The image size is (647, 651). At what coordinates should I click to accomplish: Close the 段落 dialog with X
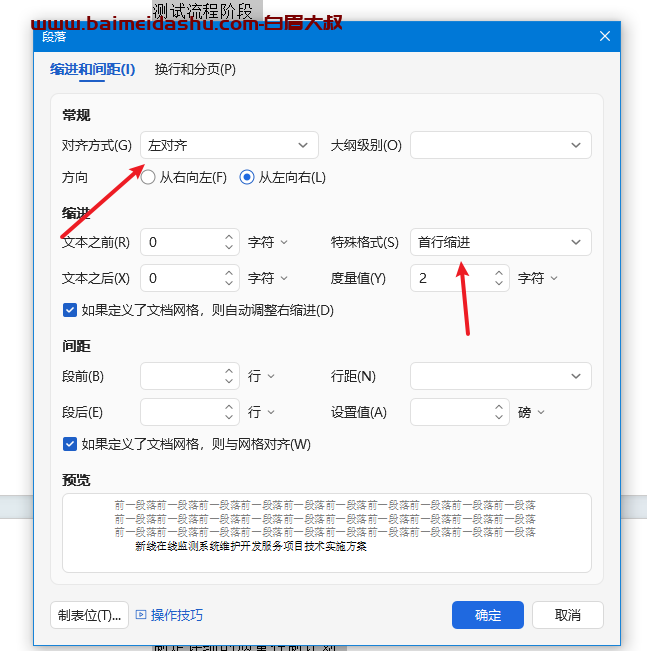pyautogui.click(x=604, y=36)
